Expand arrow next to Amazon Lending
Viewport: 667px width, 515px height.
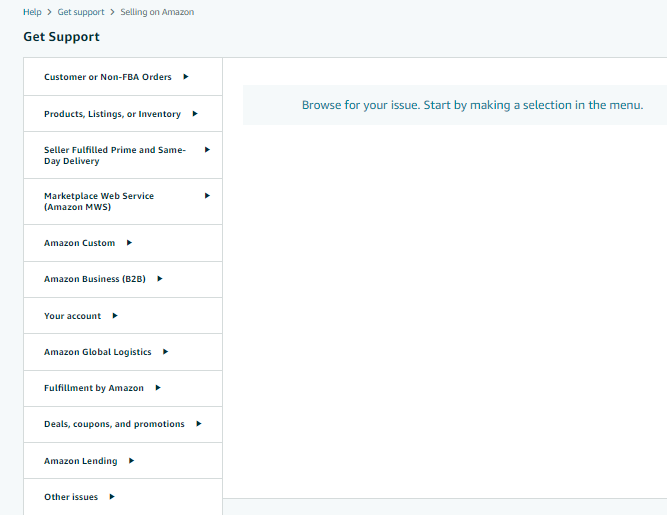click(132, 461)
